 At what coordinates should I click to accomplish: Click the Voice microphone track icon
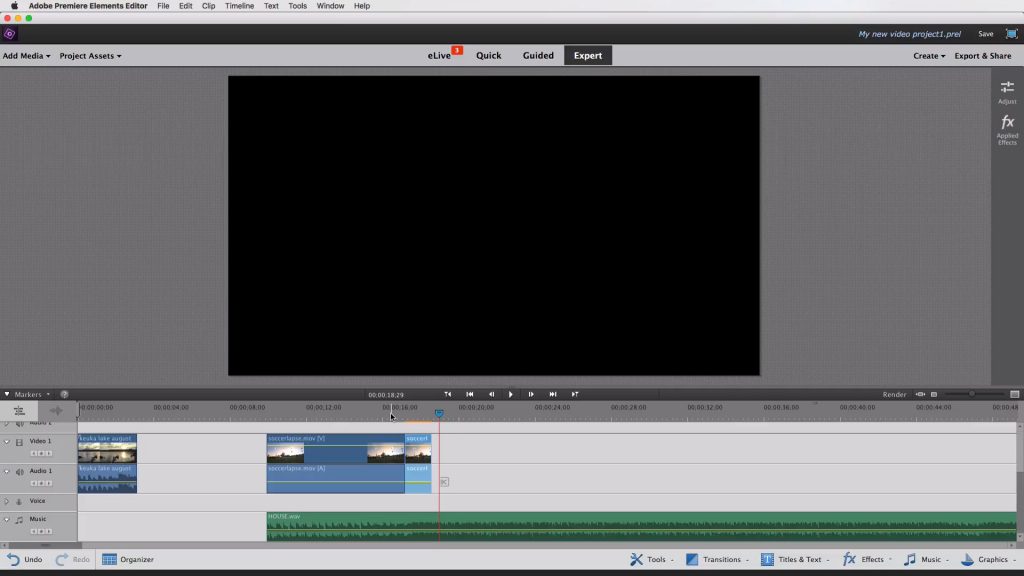coord(19,502)
